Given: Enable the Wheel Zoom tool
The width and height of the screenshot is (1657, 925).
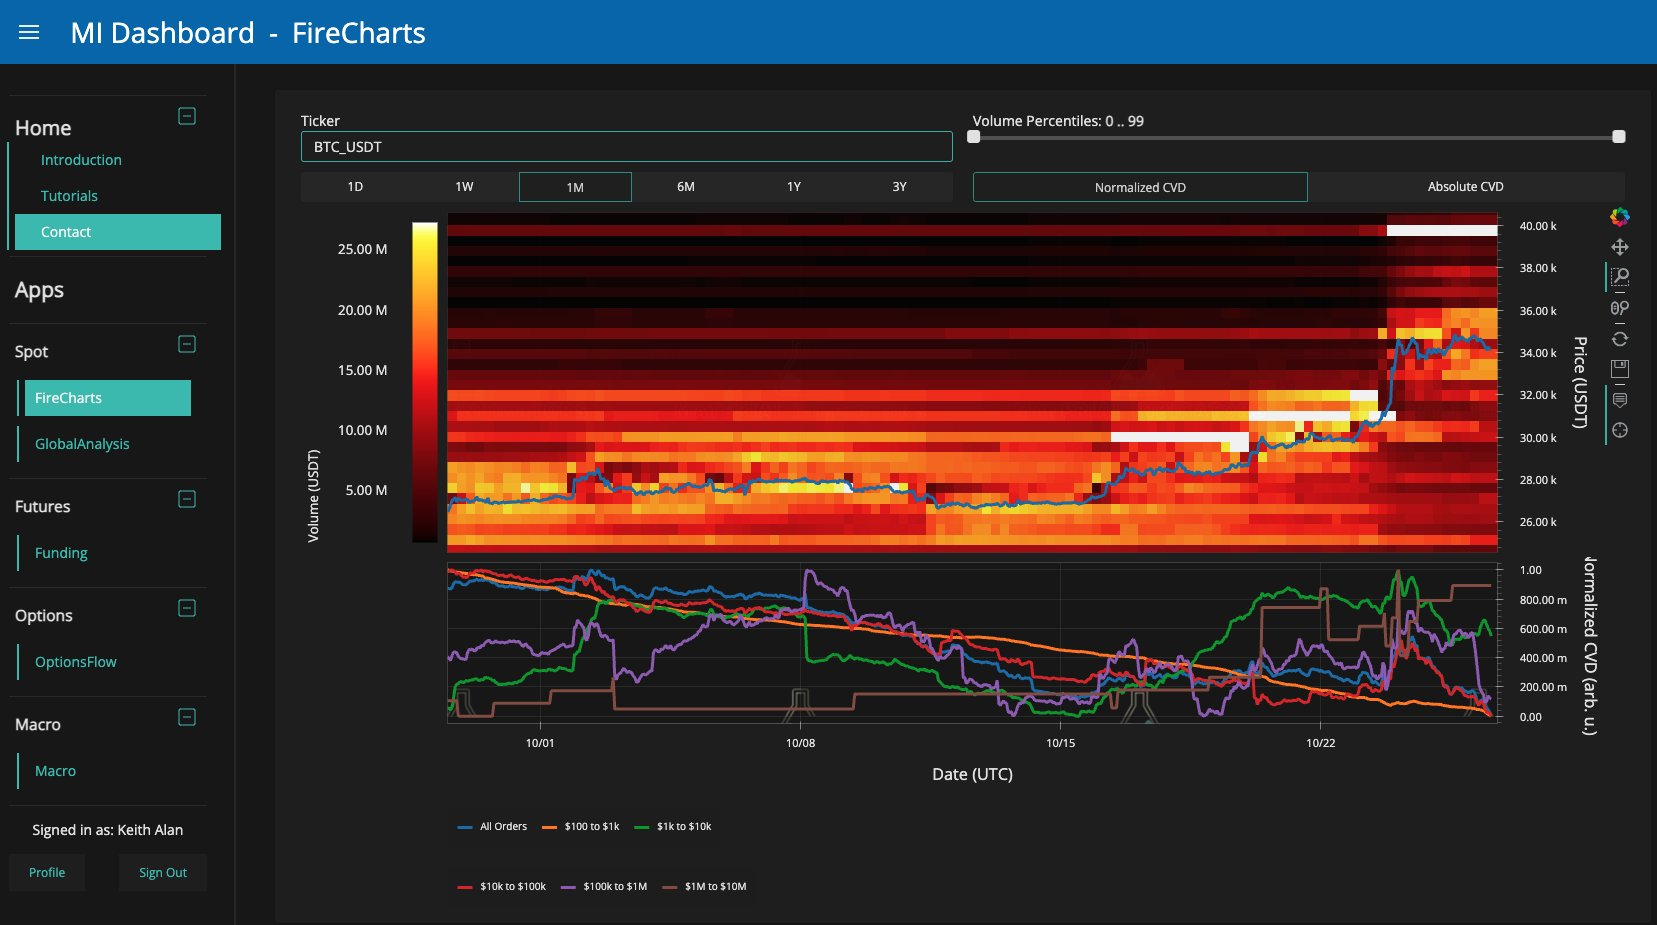Looking at the screenshot, I should [x=1619, y=308].
